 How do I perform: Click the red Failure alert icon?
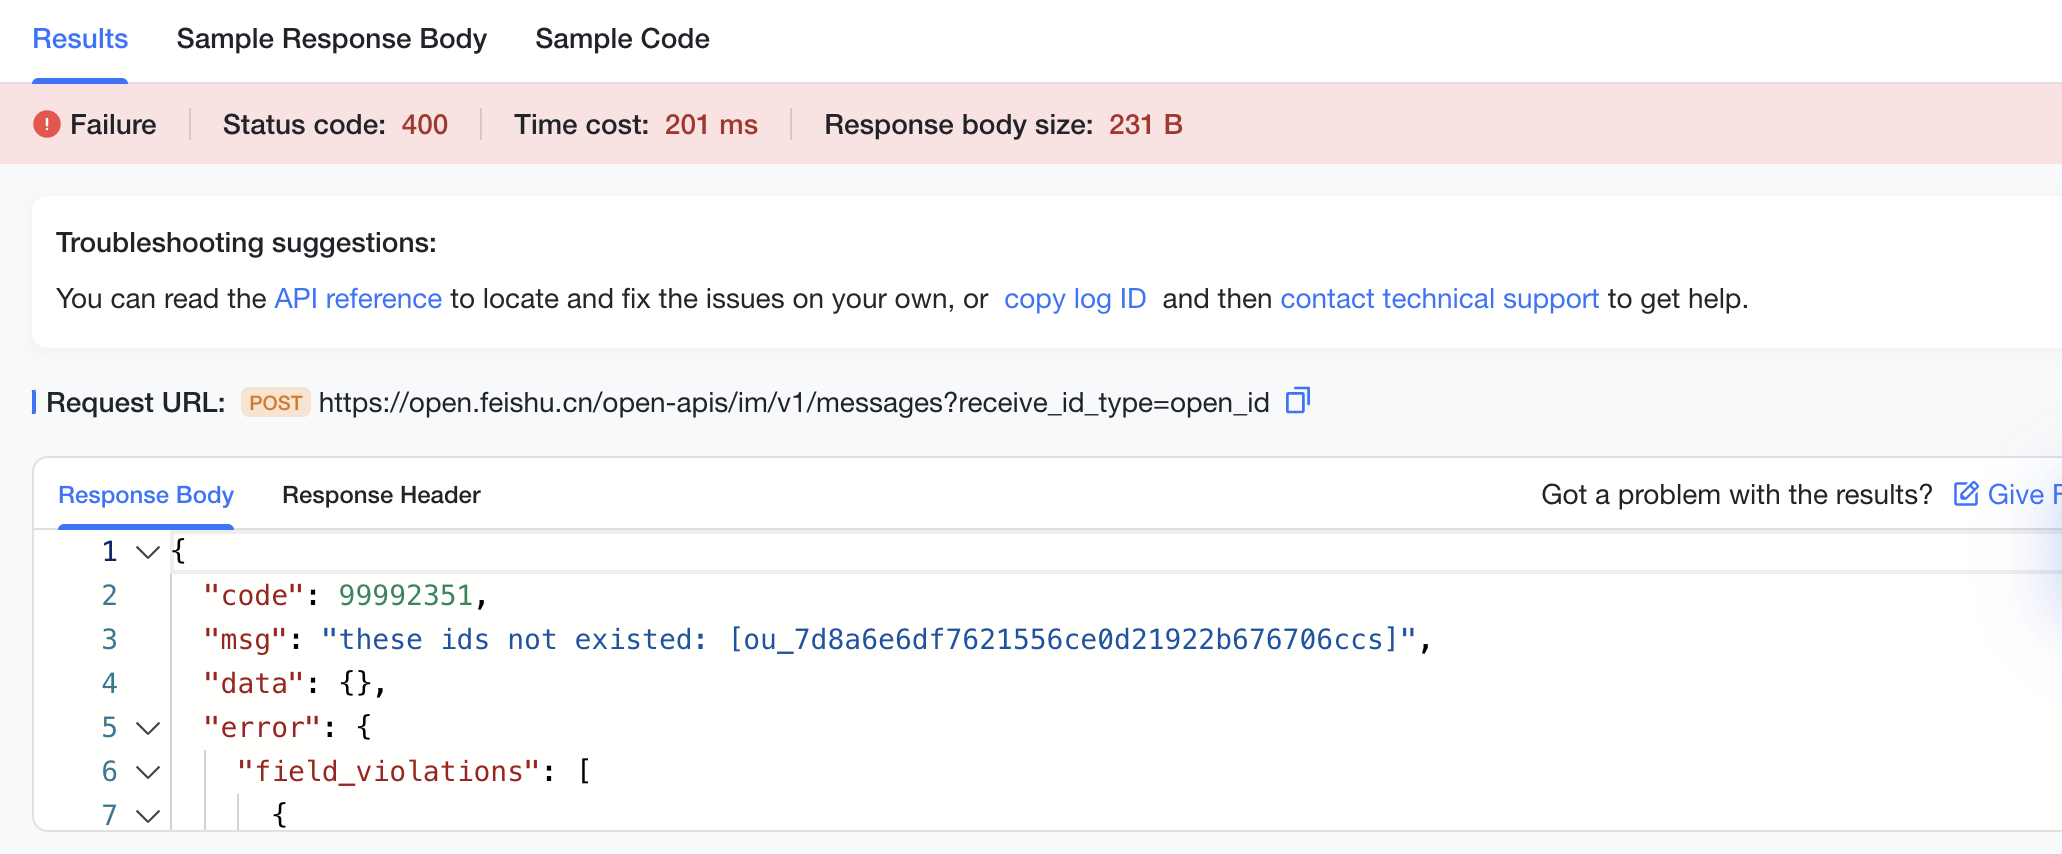(46, 124)
